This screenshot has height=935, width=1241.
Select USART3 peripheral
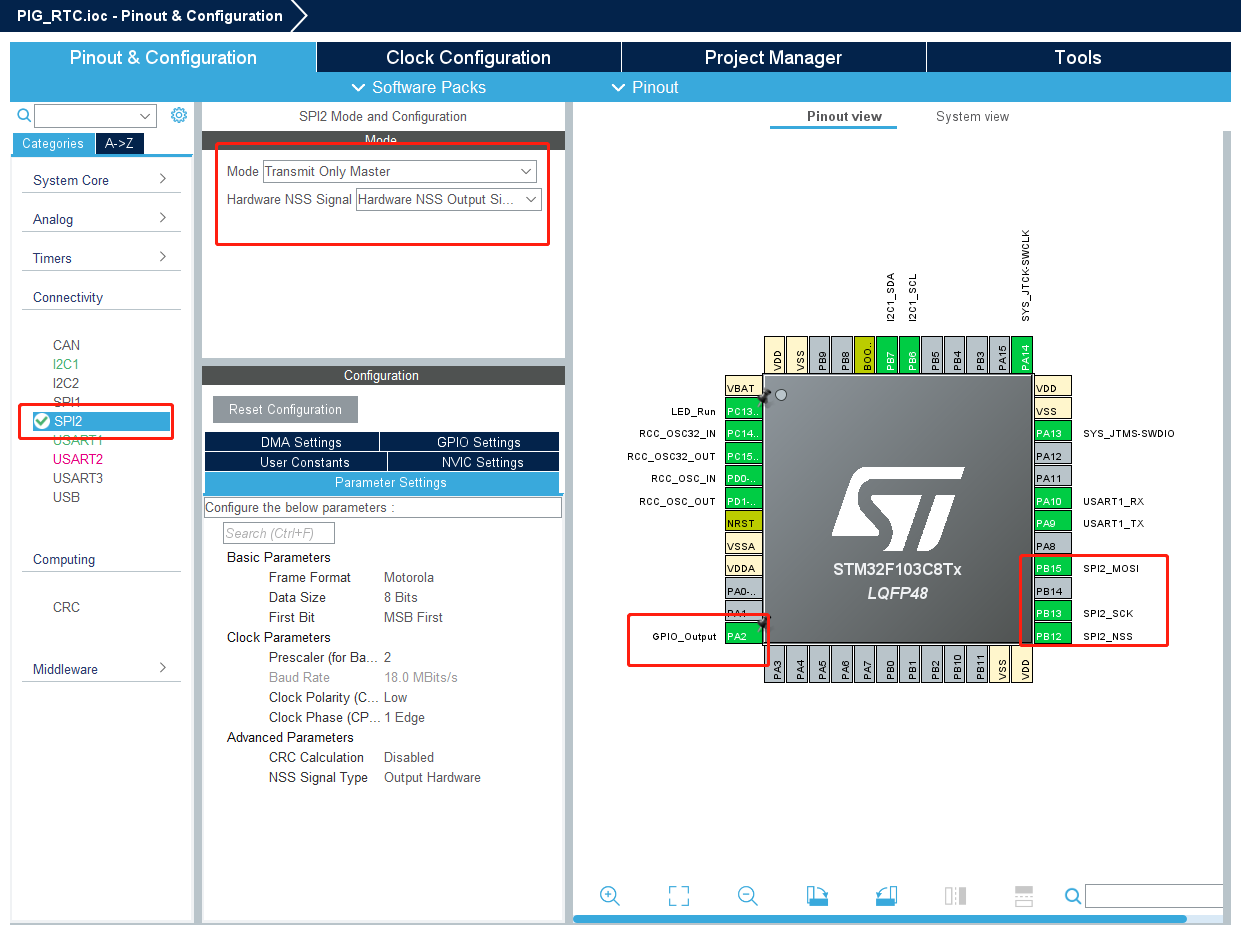point(78,478)
